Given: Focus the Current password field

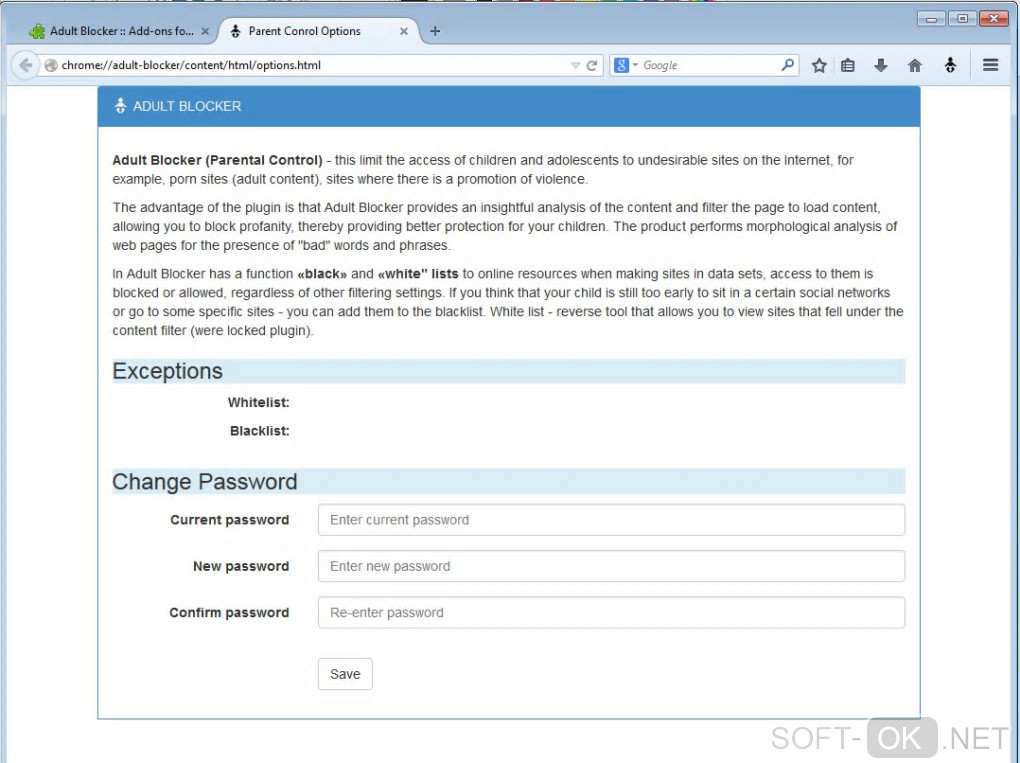Looking at the screenshot, I should click(x=611, y=520).
